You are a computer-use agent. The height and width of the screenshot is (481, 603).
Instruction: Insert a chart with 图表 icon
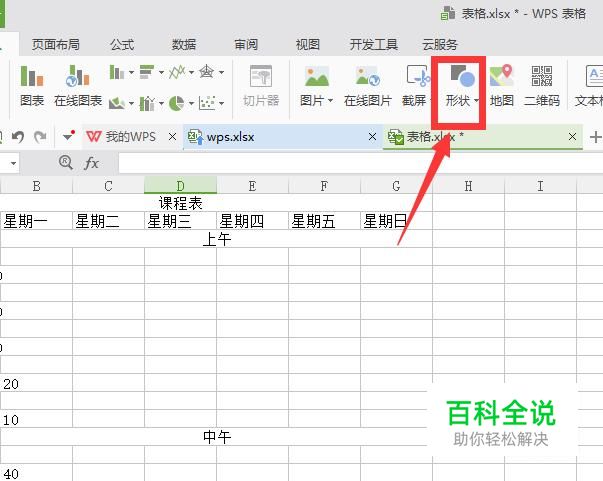point(32,86)
